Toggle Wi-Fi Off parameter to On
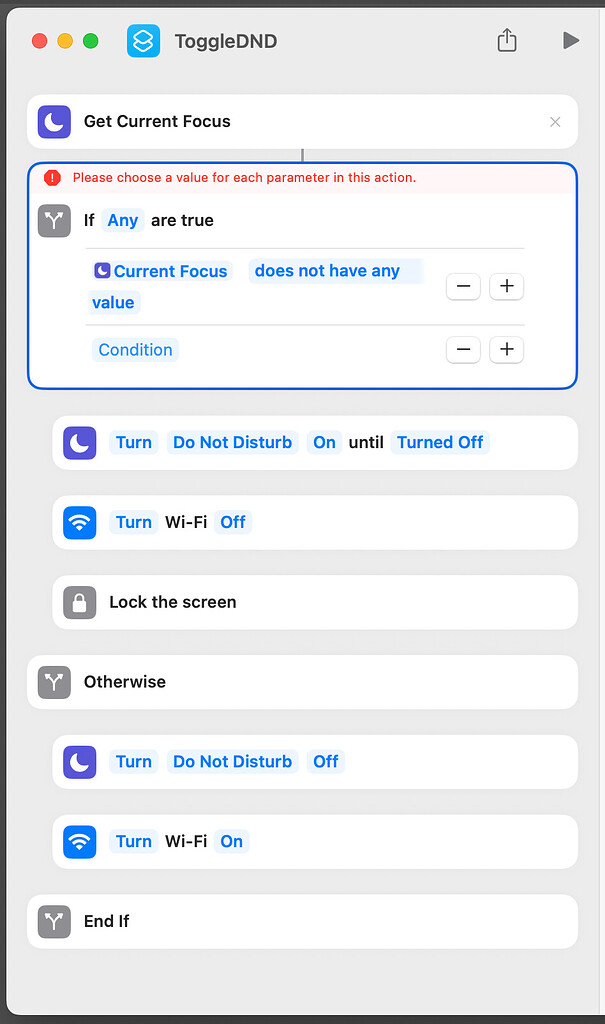The height and width of the screenshot is (1024, 605). [x=232, y=522]
